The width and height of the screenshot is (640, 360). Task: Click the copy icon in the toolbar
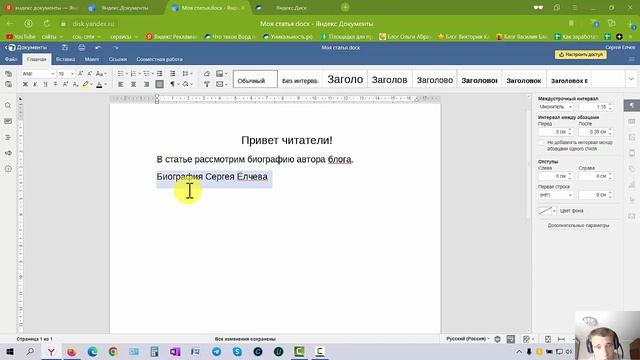pos(8,73)
